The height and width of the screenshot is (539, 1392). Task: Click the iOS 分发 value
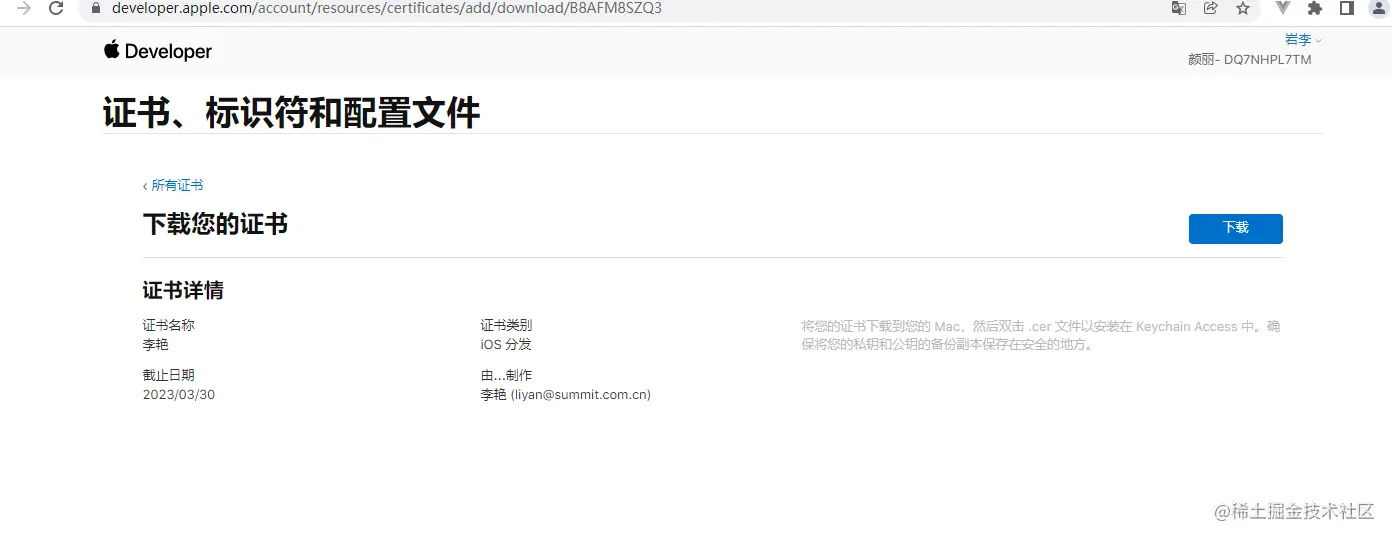pos(506,344)
